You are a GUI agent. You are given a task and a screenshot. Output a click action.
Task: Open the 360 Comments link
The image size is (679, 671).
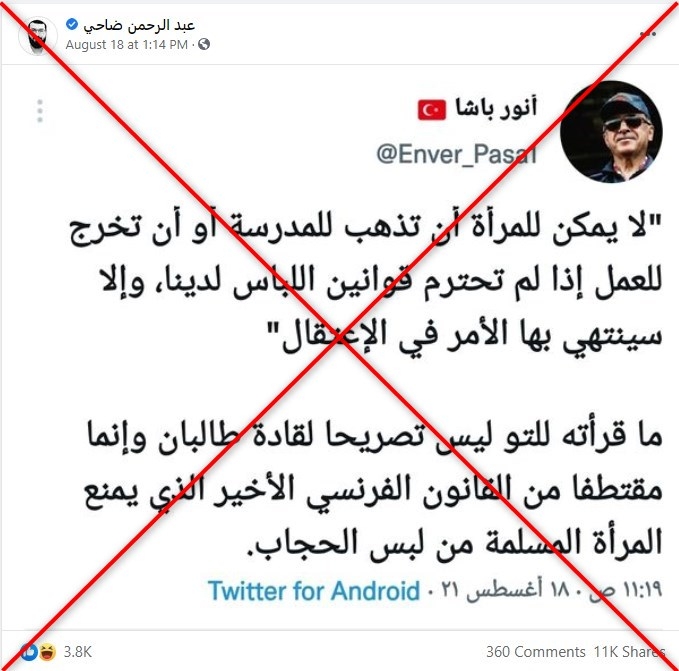(x=536, y=652)
